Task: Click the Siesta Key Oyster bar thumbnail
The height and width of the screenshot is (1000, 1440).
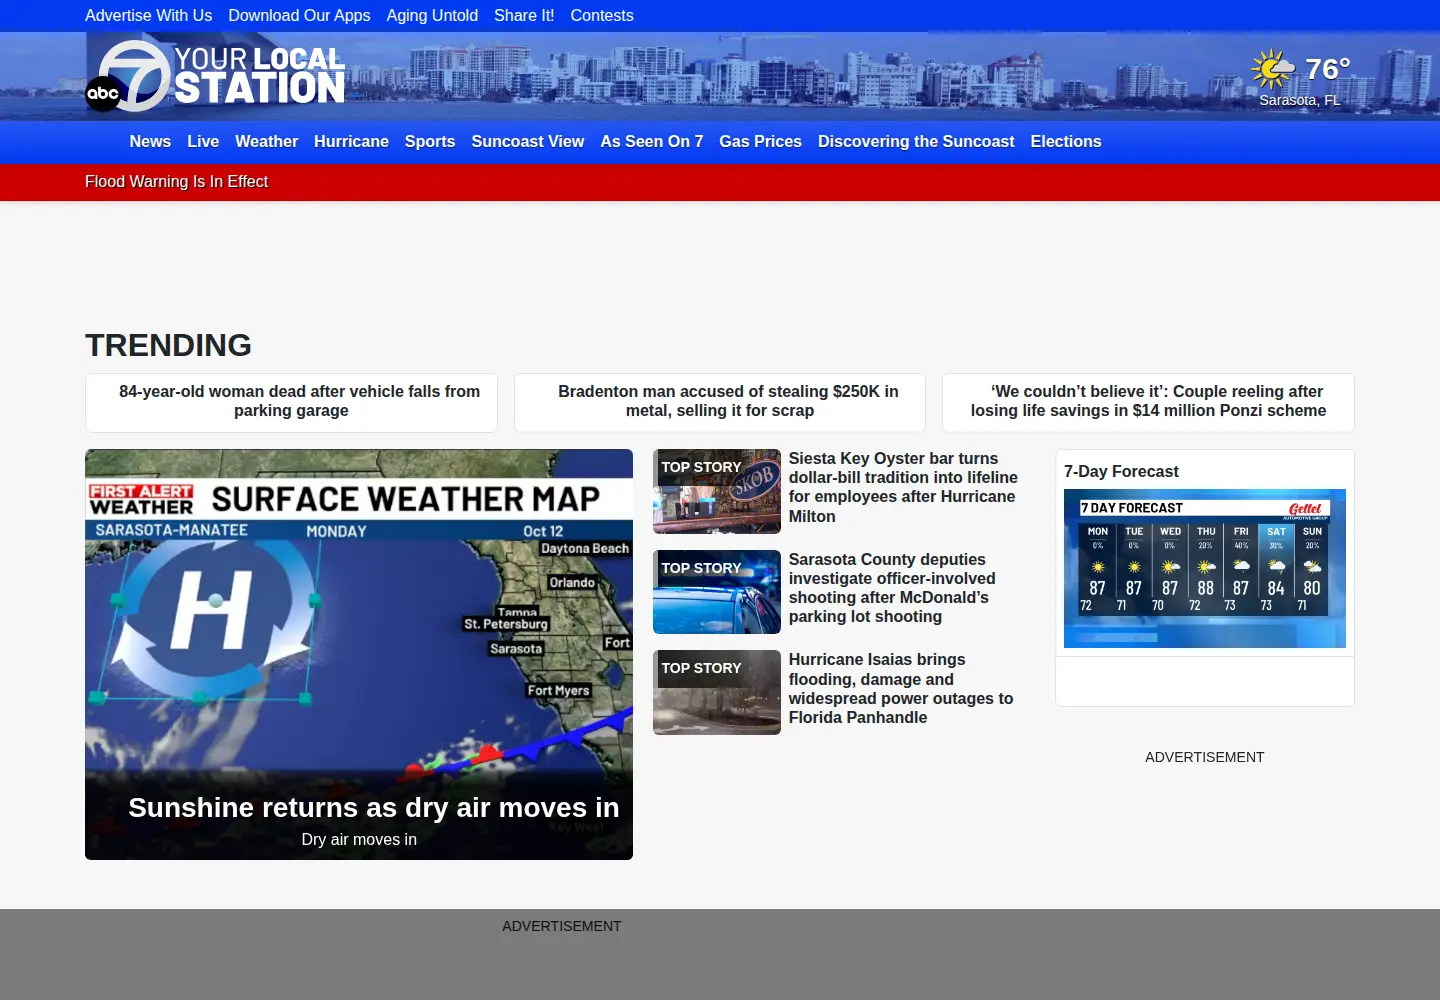Action: (x=717, y=492)
